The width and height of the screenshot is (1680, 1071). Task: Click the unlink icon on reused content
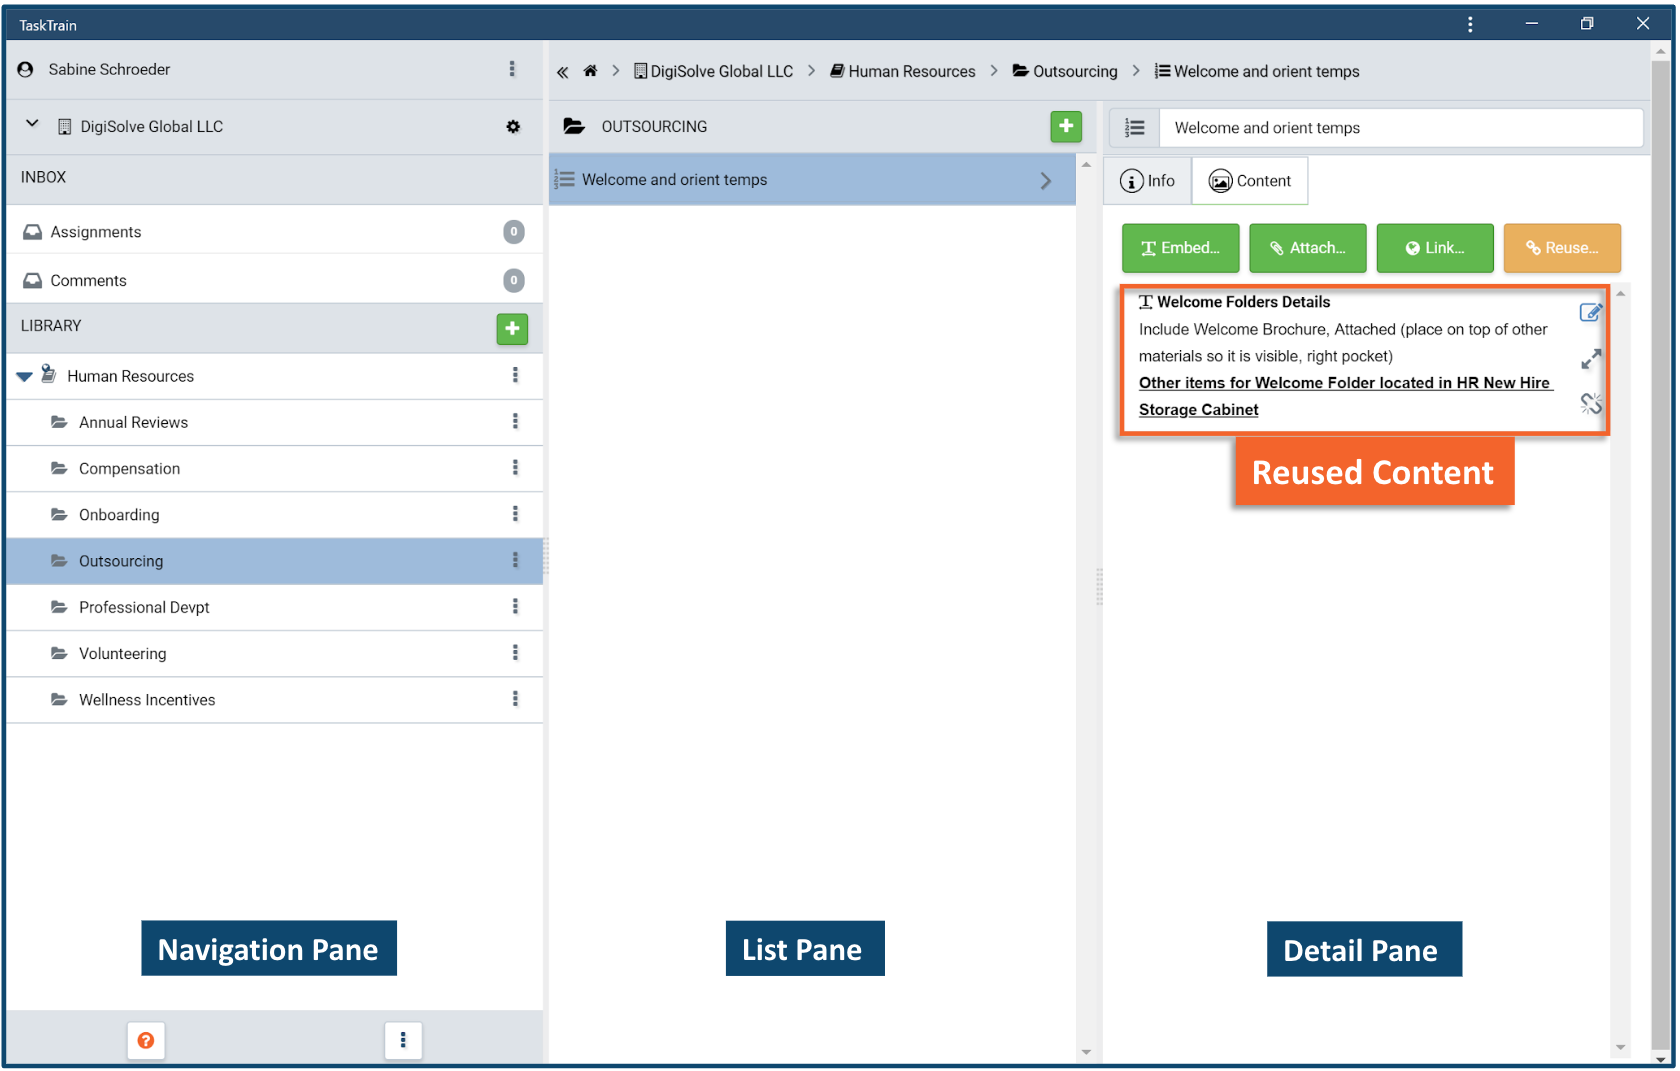coord(1591,403)
